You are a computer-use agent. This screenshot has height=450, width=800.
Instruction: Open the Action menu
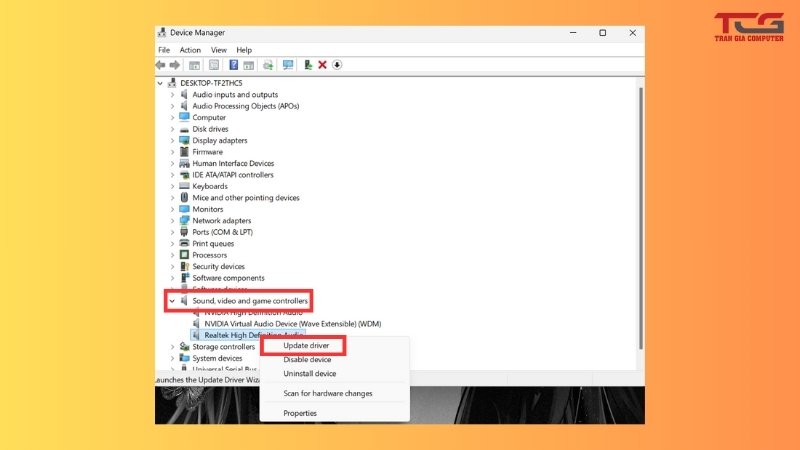(x=190, y=50)
